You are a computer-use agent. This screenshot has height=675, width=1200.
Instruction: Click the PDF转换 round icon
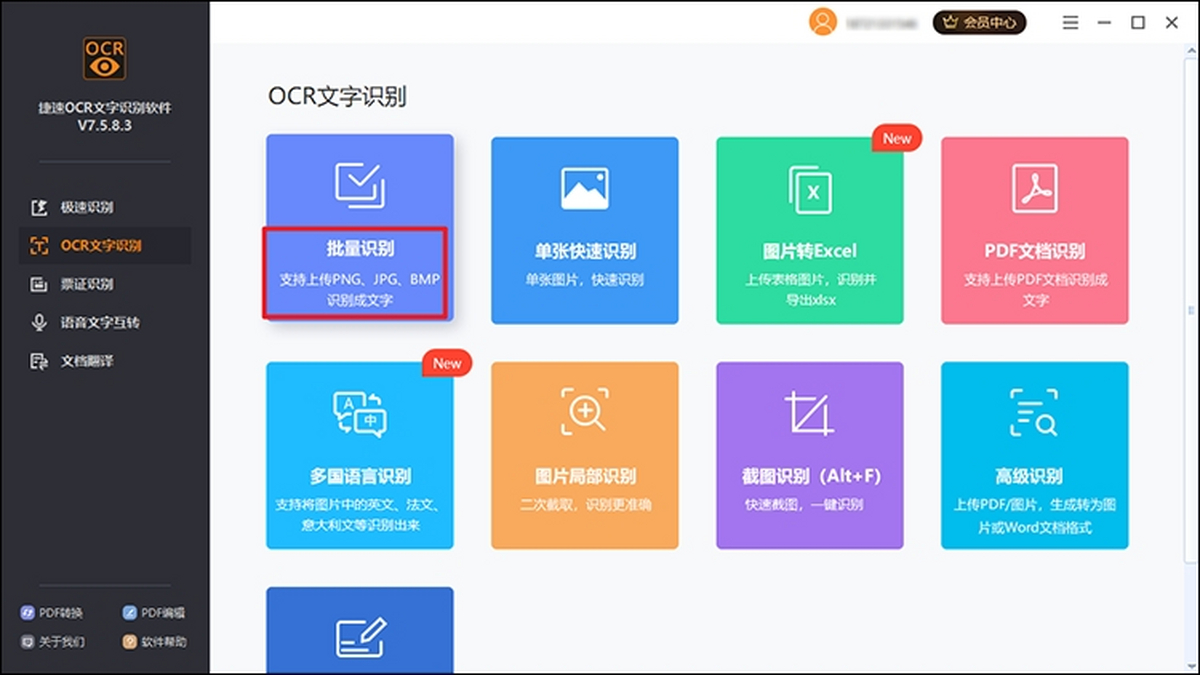click(28, 613)
